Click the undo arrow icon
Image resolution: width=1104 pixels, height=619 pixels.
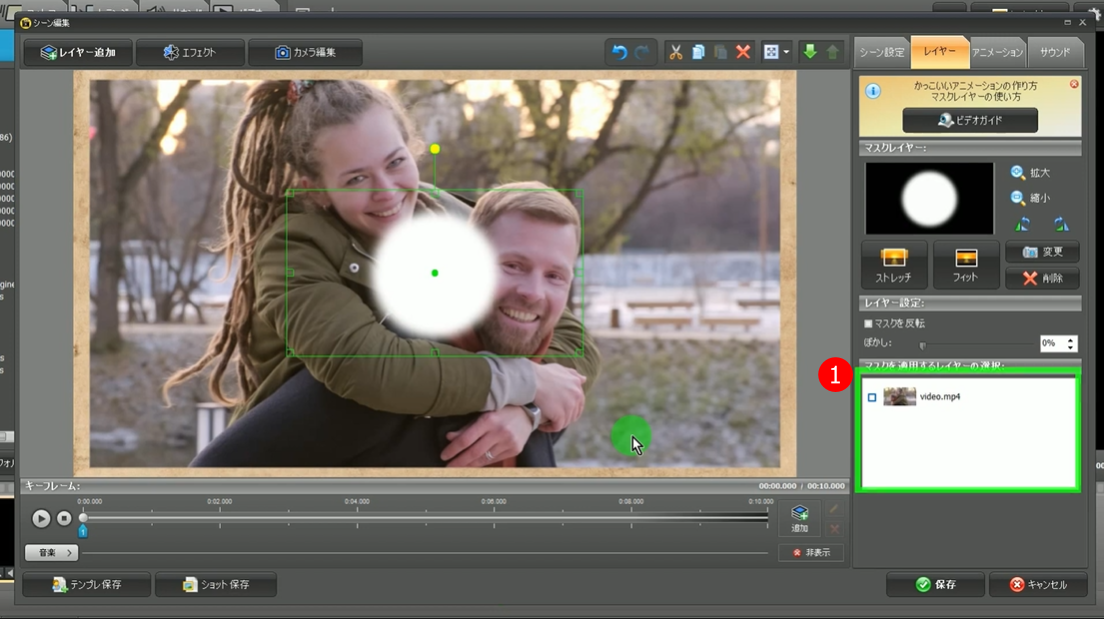(620, 52)
